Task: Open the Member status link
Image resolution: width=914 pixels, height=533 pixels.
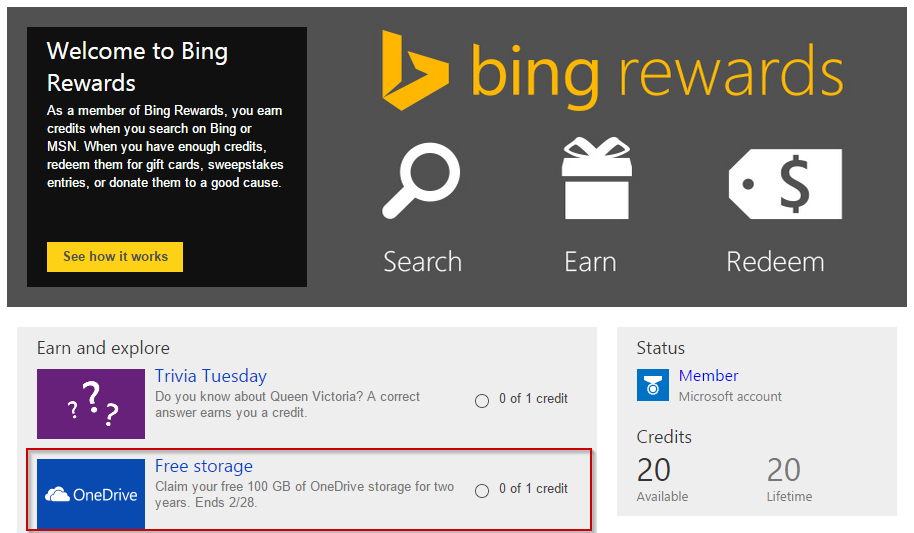Action: click(x=708, y=376)
